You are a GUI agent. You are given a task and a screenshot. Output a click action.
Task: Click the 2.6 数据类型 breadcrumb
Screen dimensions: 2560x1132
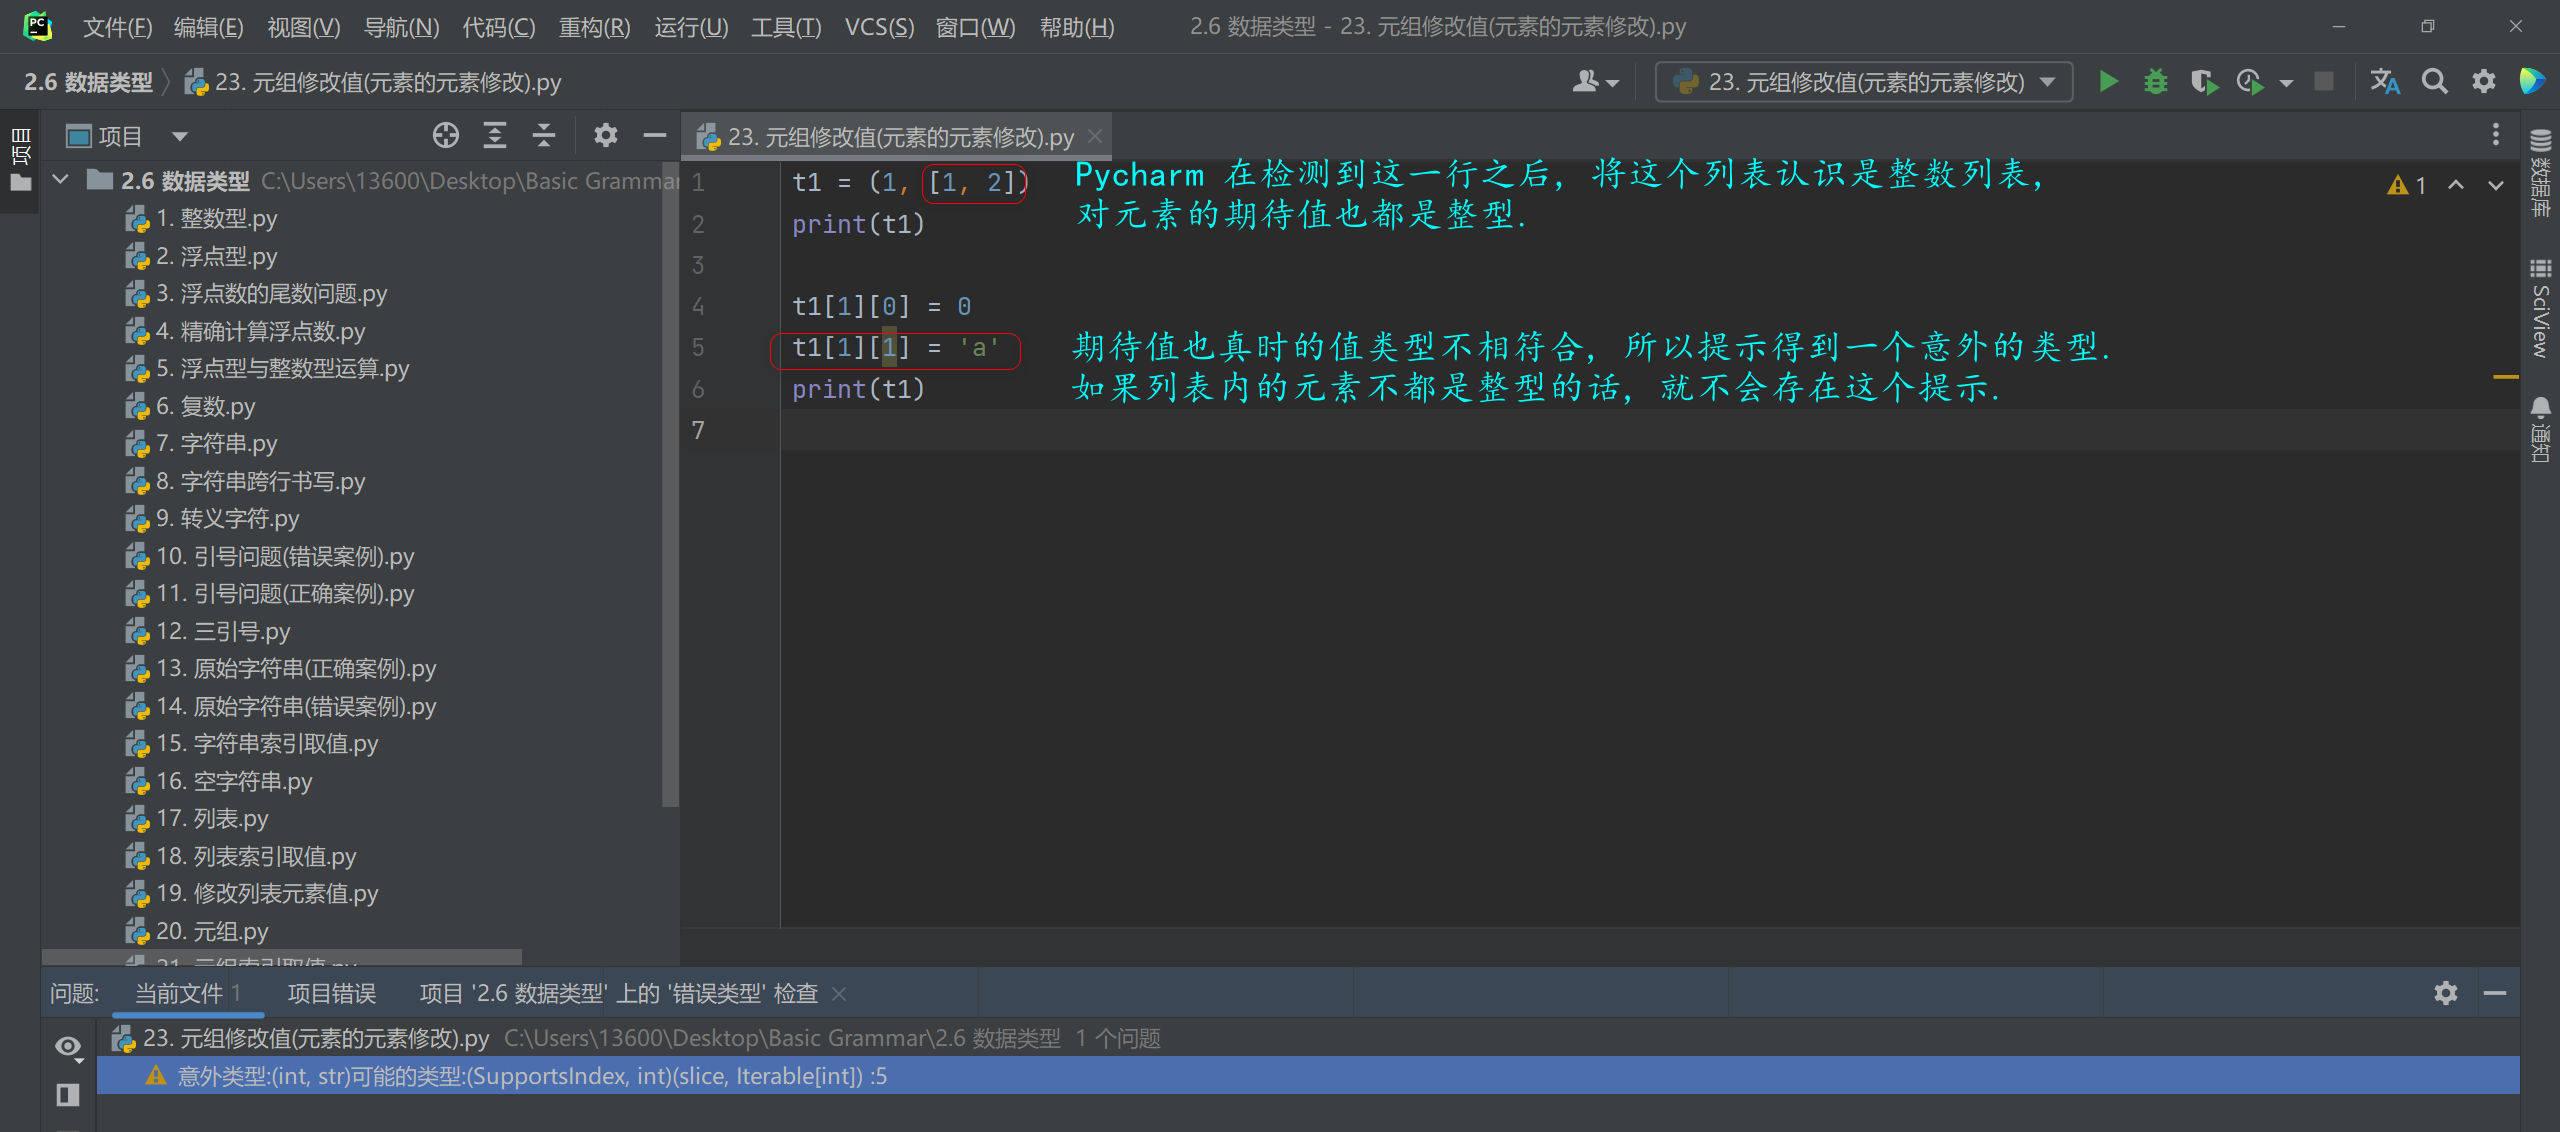(88, 82)
